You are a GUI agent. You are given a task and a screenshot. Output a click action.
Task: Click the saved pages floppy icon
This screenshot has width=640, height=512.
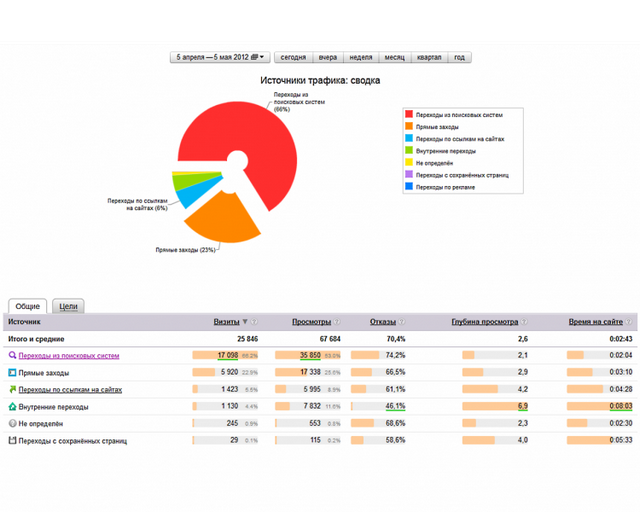pos(13,441)
